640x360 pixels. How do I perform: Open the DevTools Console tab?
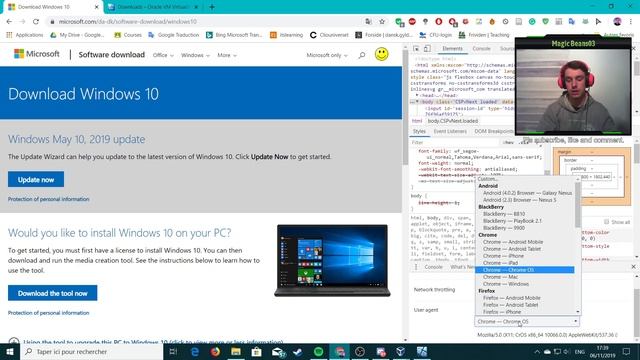481,49
